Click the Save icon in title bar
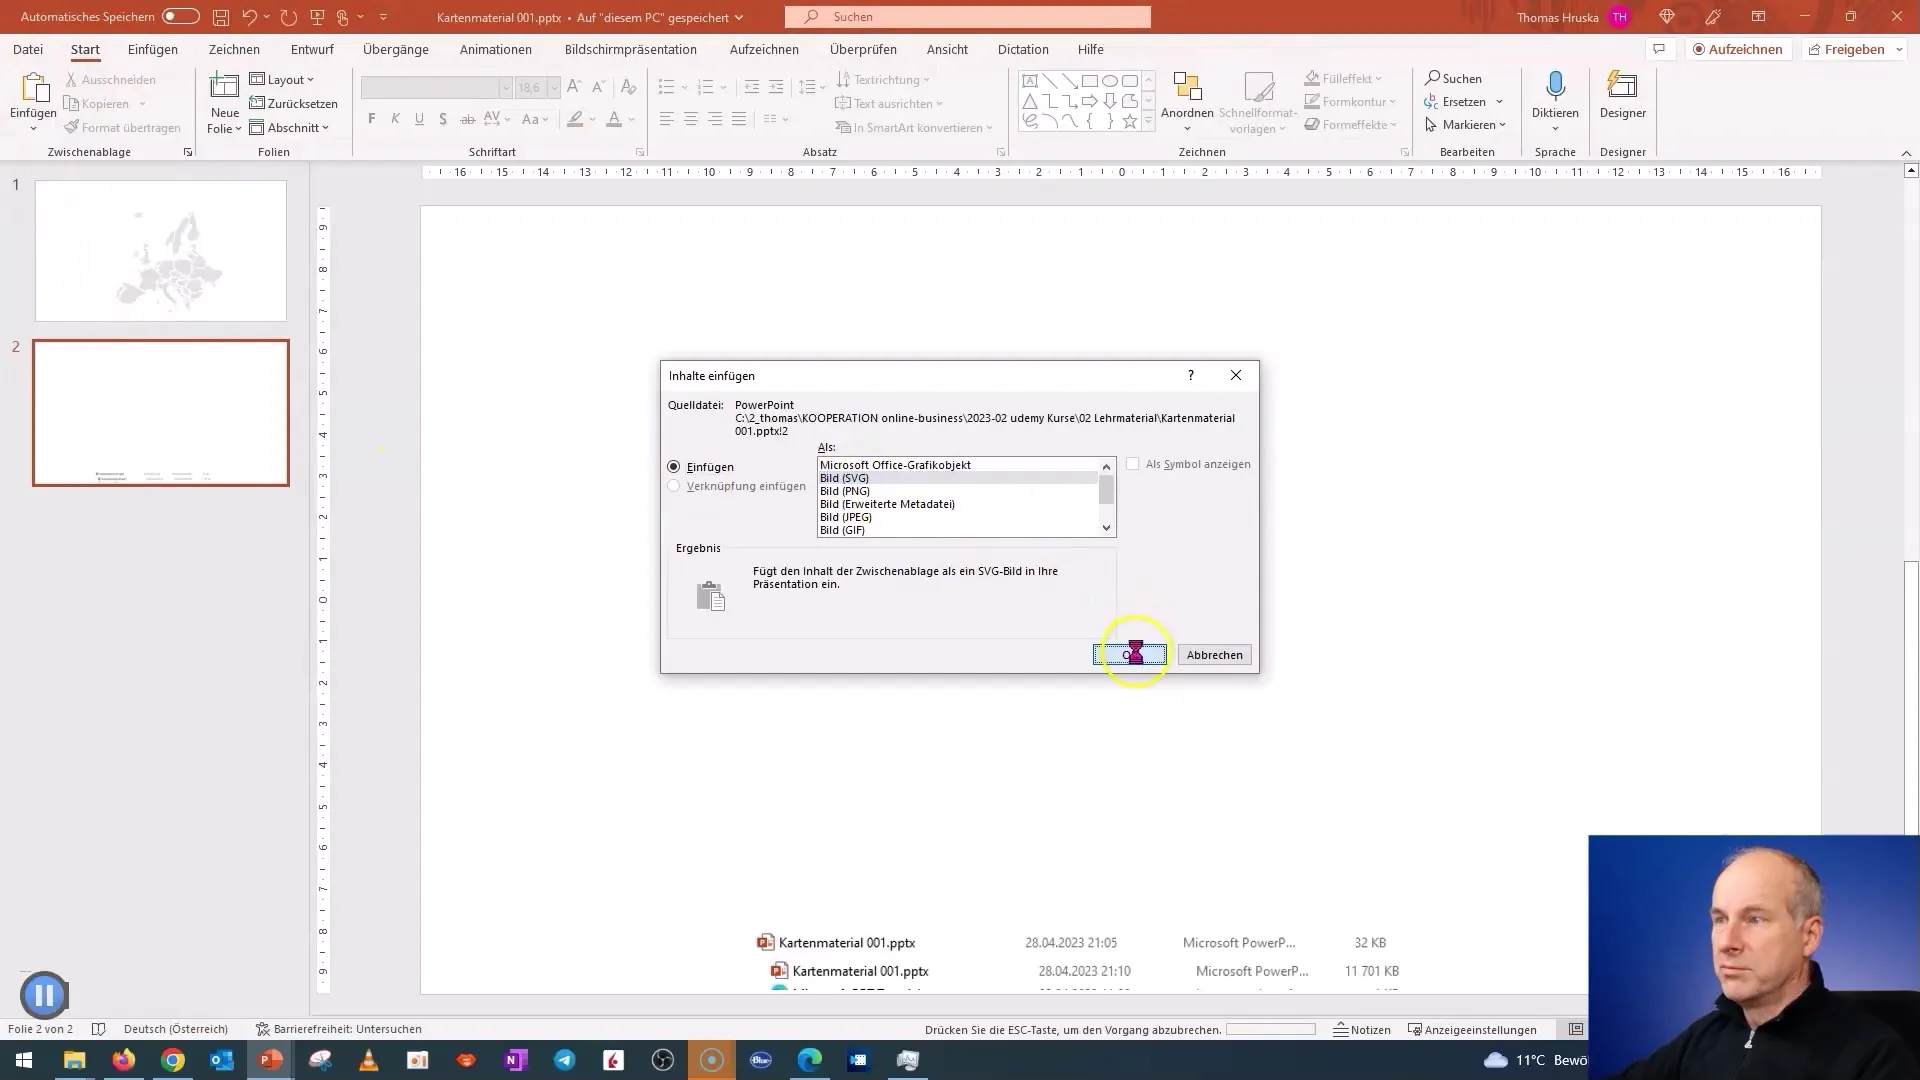Viewport: 1920px width, 1080px height. (221, 17)
